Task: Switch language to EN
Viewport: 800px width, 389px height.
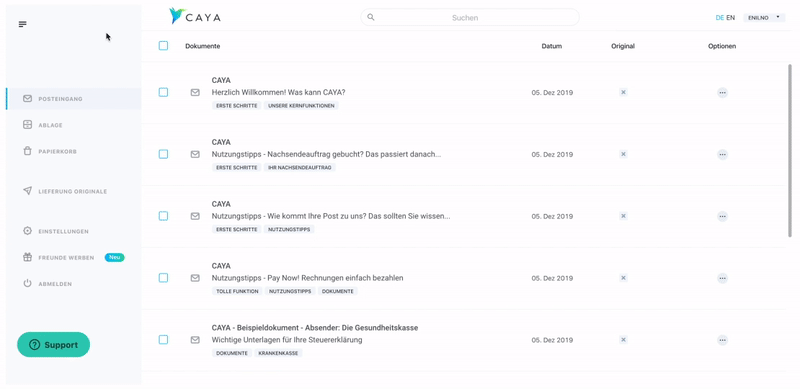Action: coord(731,17)
